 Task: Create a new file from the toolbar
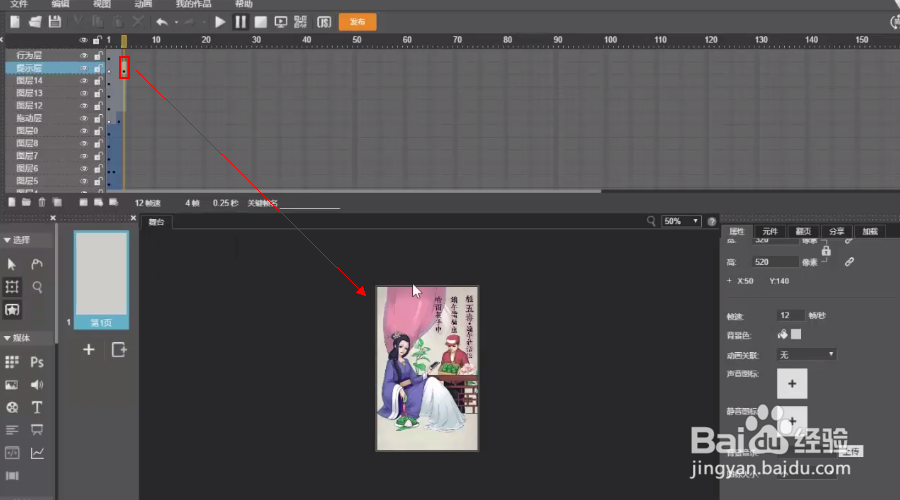[15, 22]
